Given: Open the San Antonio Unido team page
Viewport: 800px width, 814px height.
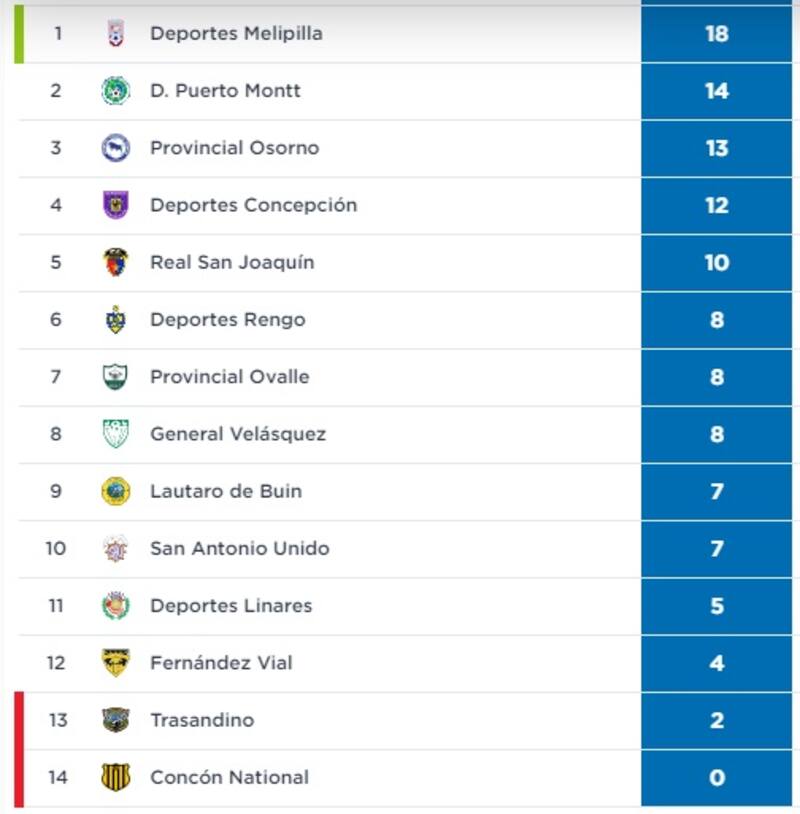Looking at the screenshot, I should click(x=239, y=548).
